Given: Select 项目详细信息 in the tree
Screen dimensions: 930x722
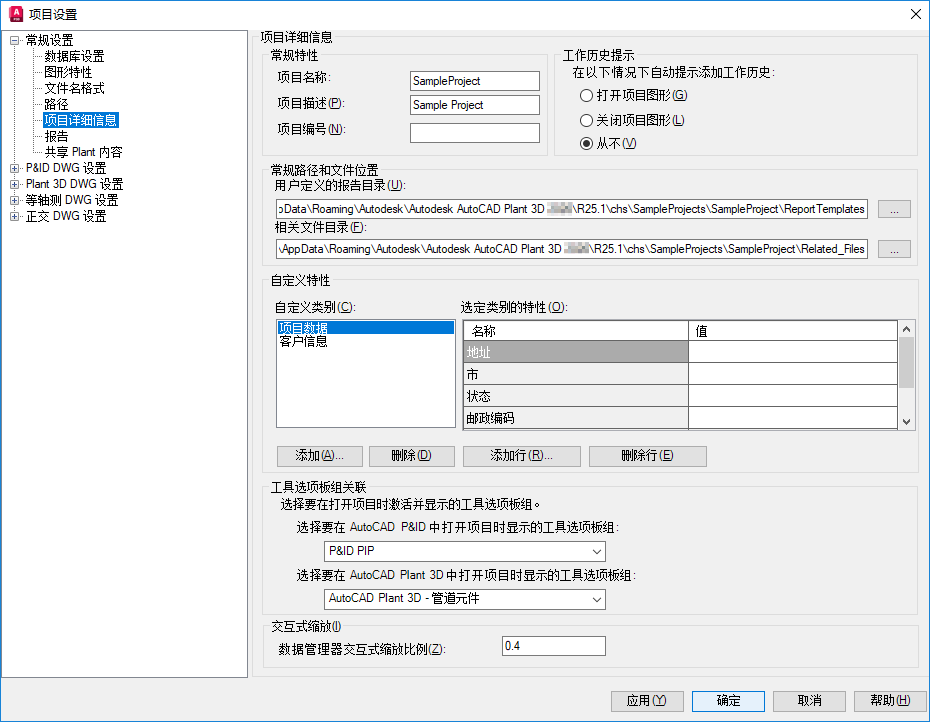Looking at the screenshot, I should (x=81, y=120).
